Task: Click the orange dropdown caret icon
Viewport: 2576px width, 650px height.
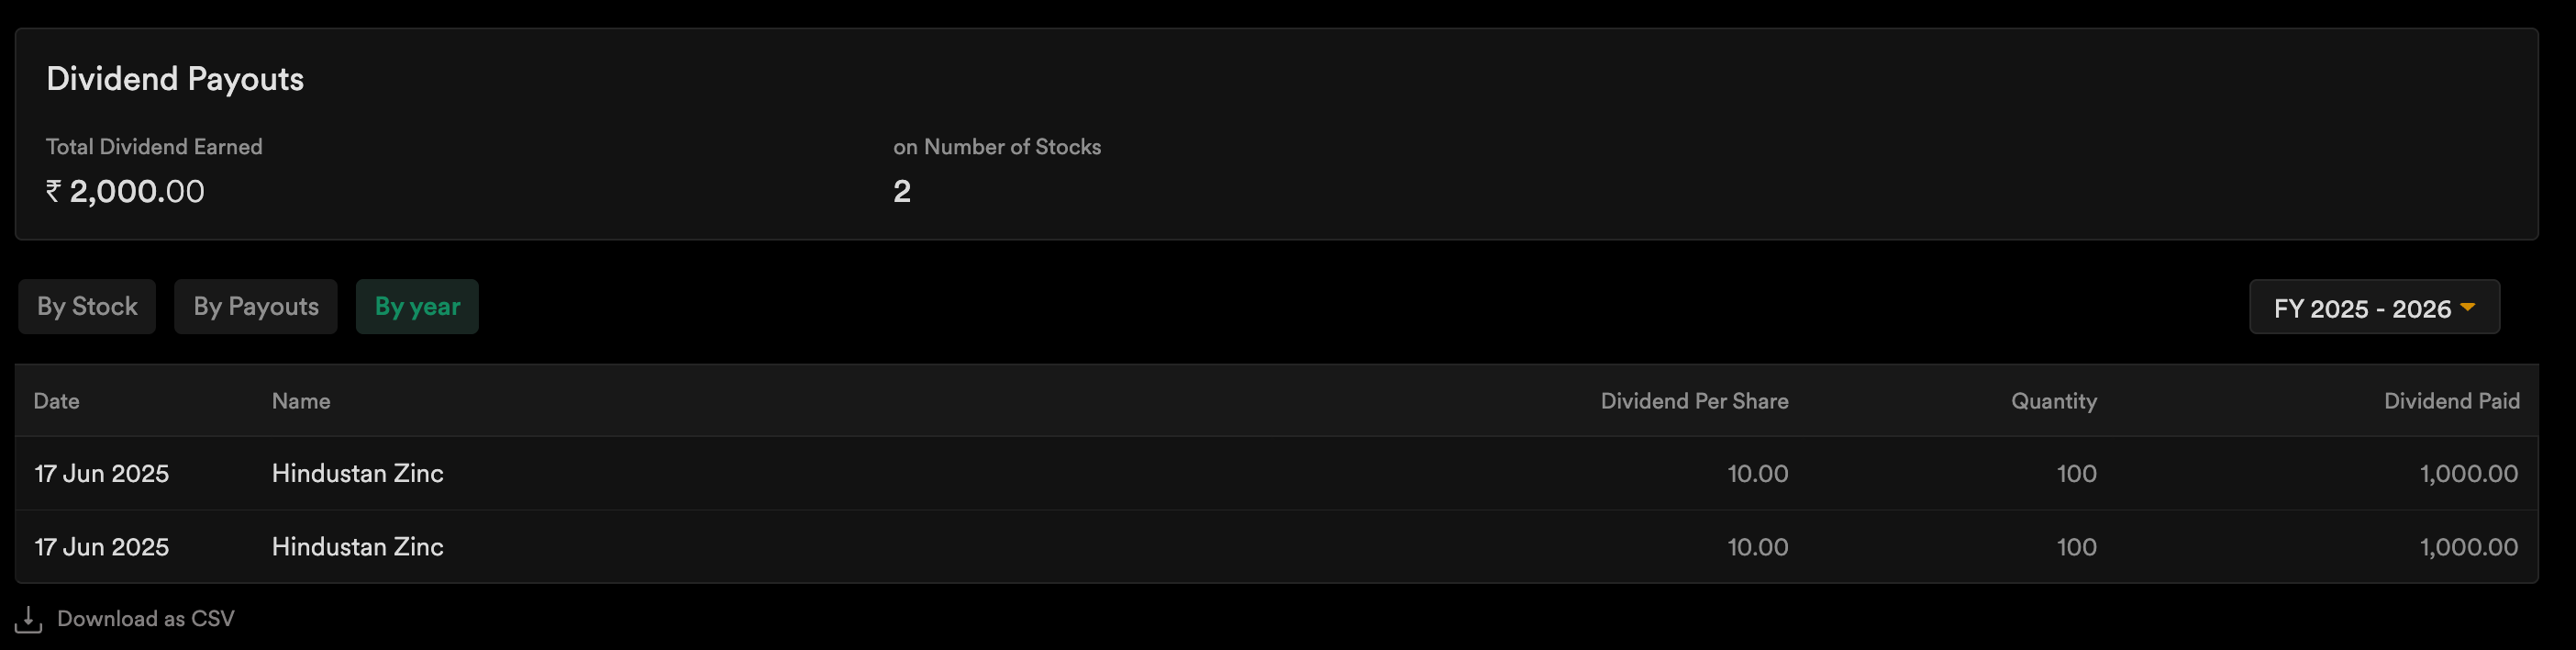Action: pyautogui.click(x=2467, y=307)
